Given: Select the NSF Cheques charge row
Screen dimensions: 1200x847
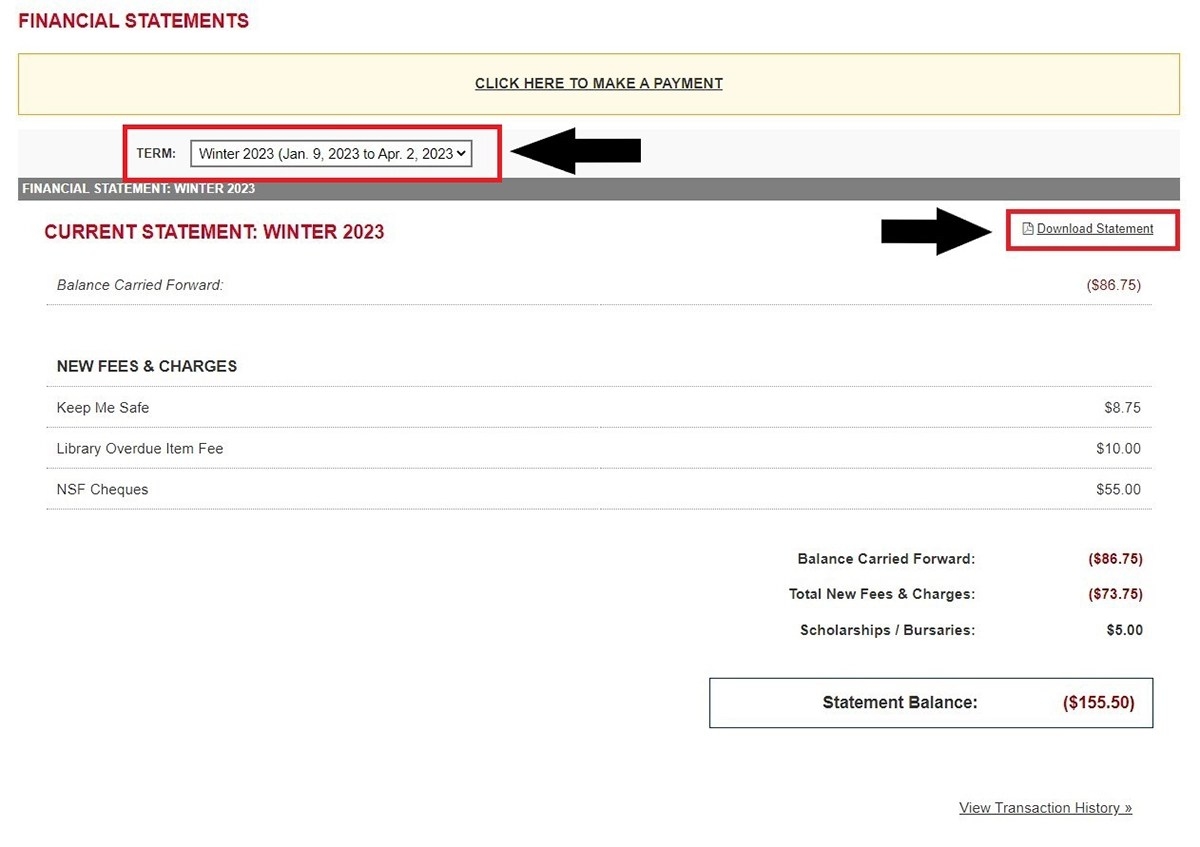Looking at the screenshot, I should (102, 489).
